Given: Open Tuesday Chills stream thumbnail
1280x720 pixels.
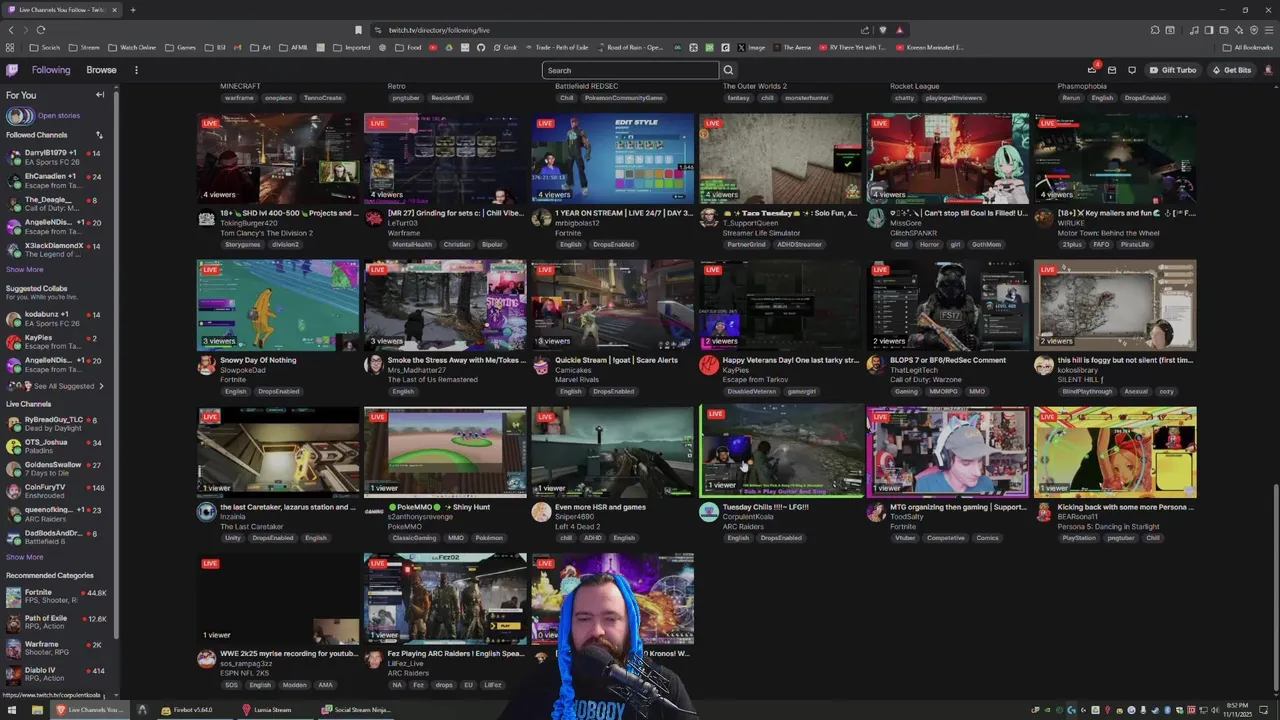Looking at the screenshot, I should click(781, 451).
